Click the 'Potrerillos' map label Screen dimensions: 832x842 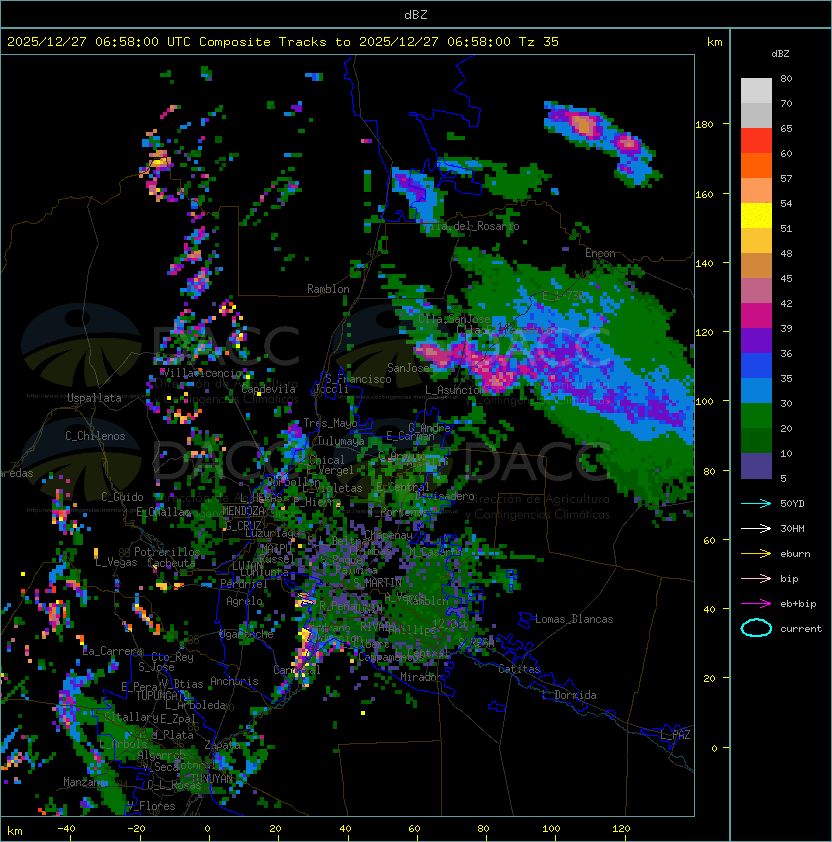[167, 552]
